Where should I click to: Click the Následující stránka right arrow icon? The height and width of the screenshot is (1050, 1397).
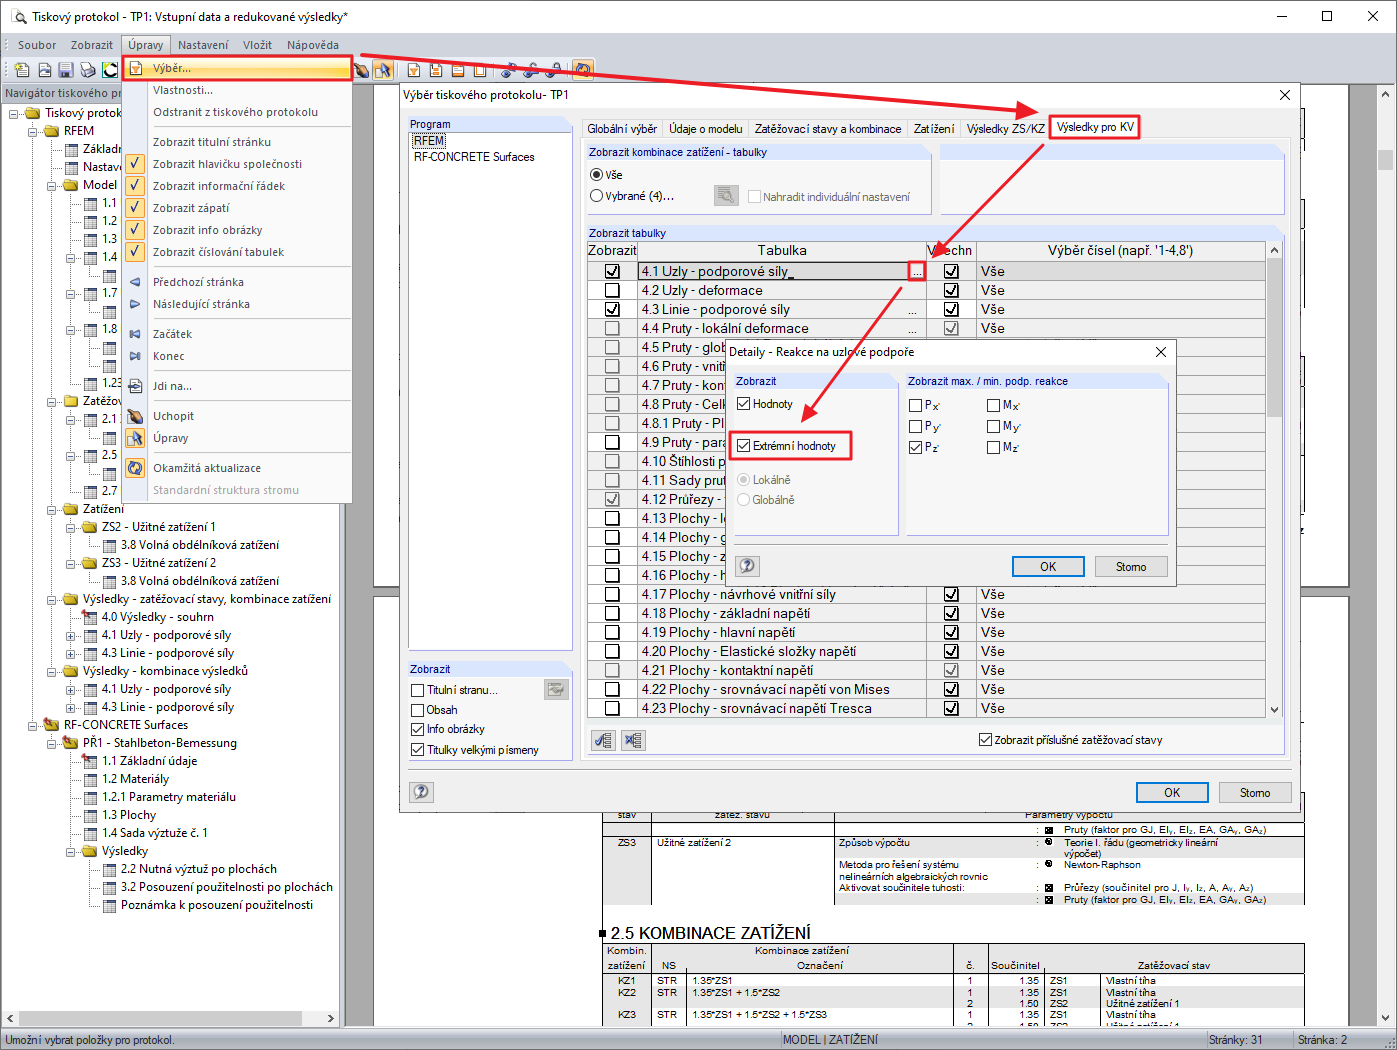(x=135, y=304)
